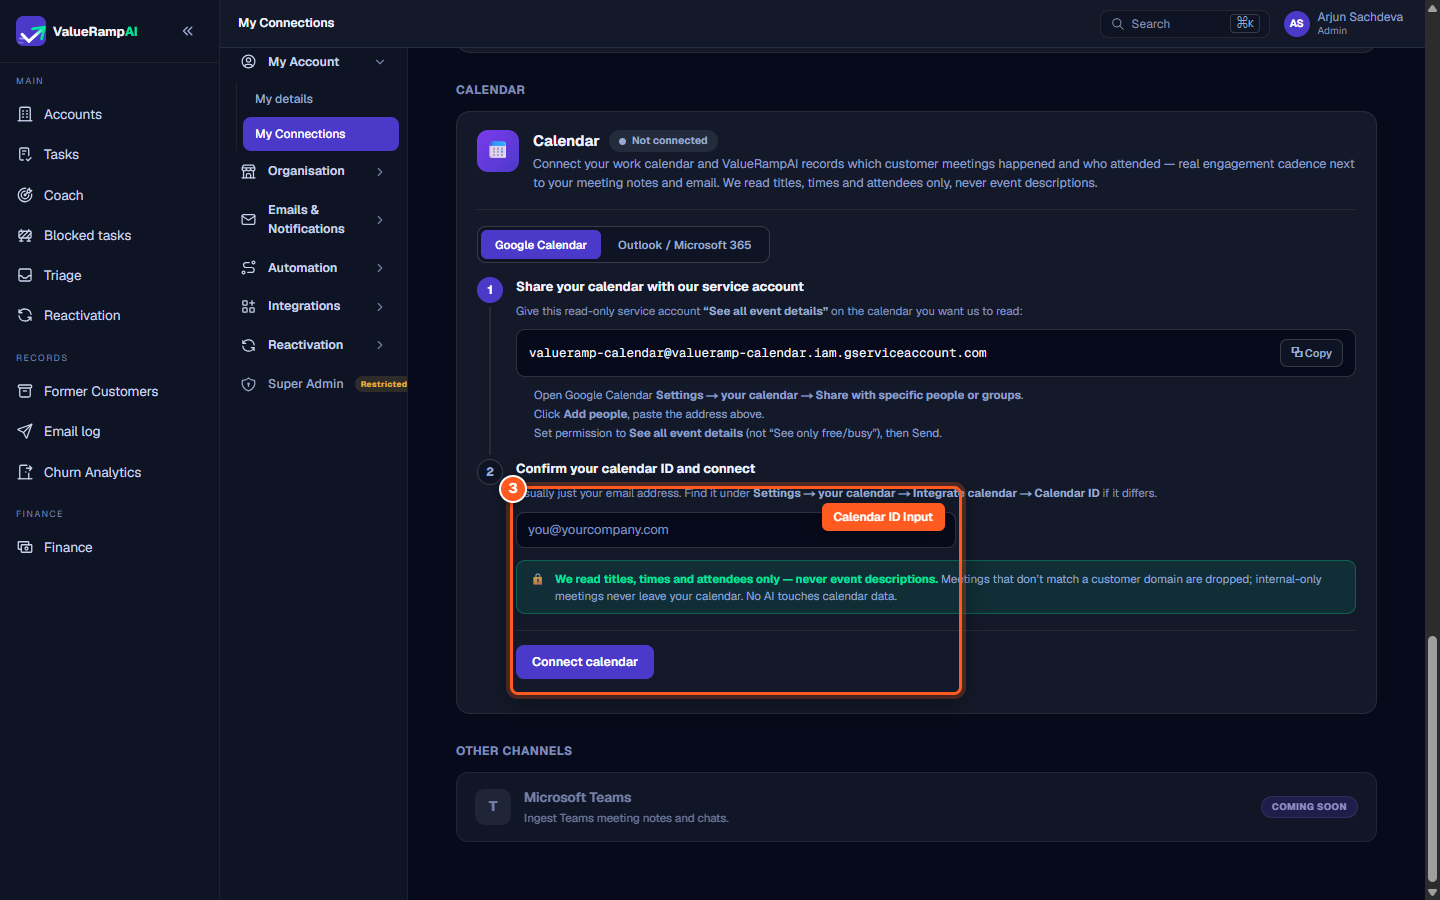Expand Organisation section chevron
The image size is (1440, 900).
point(380,171)
